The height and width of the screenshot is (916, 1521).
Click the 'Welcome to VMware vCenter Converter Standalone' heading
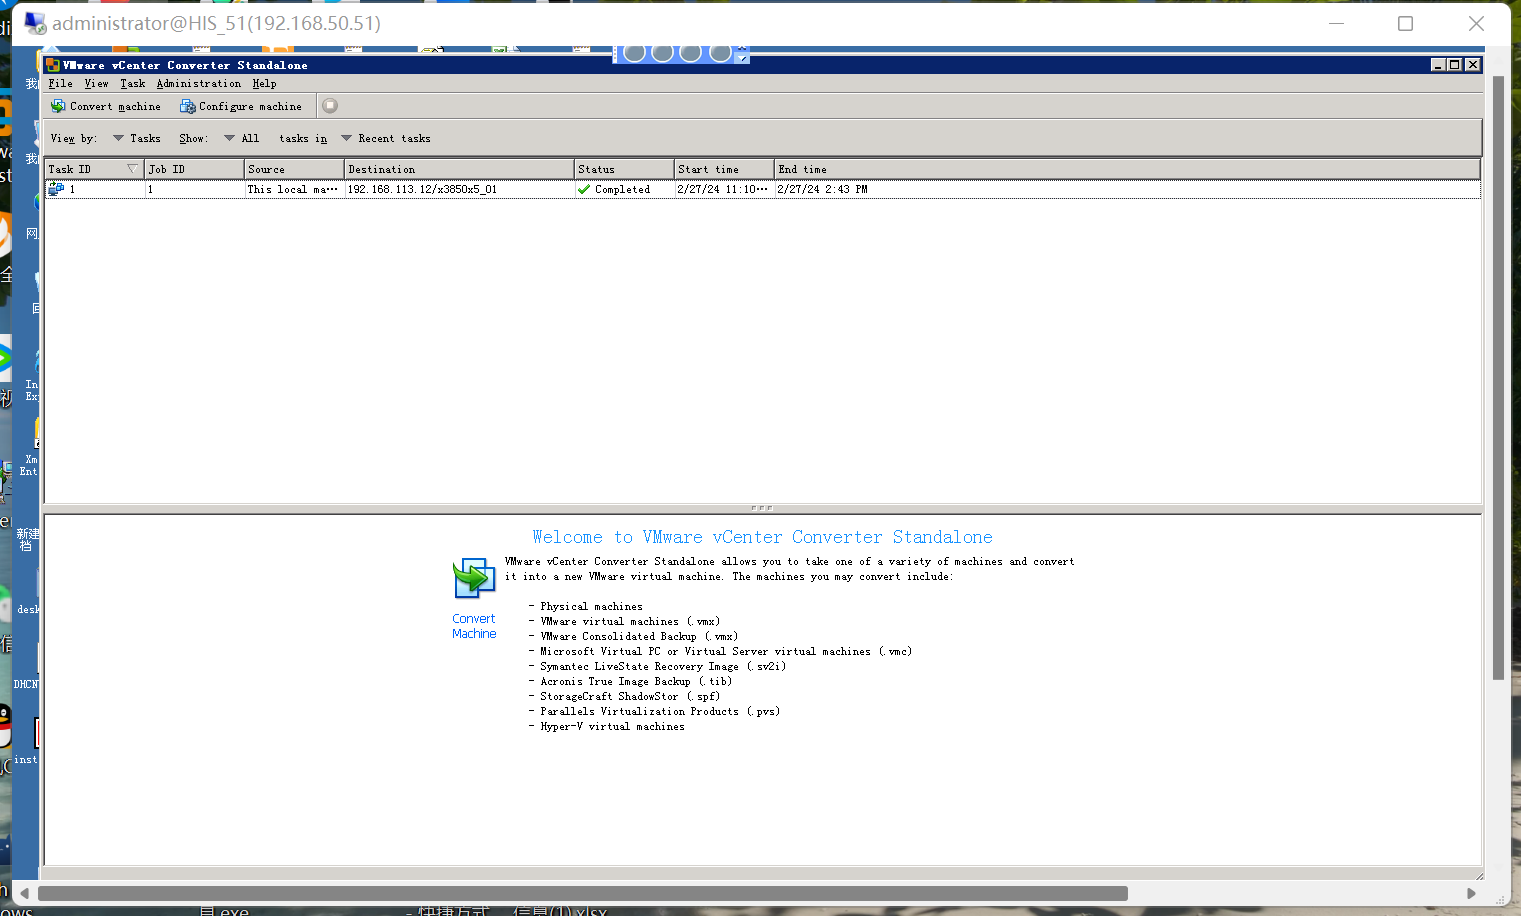[762, 537]
